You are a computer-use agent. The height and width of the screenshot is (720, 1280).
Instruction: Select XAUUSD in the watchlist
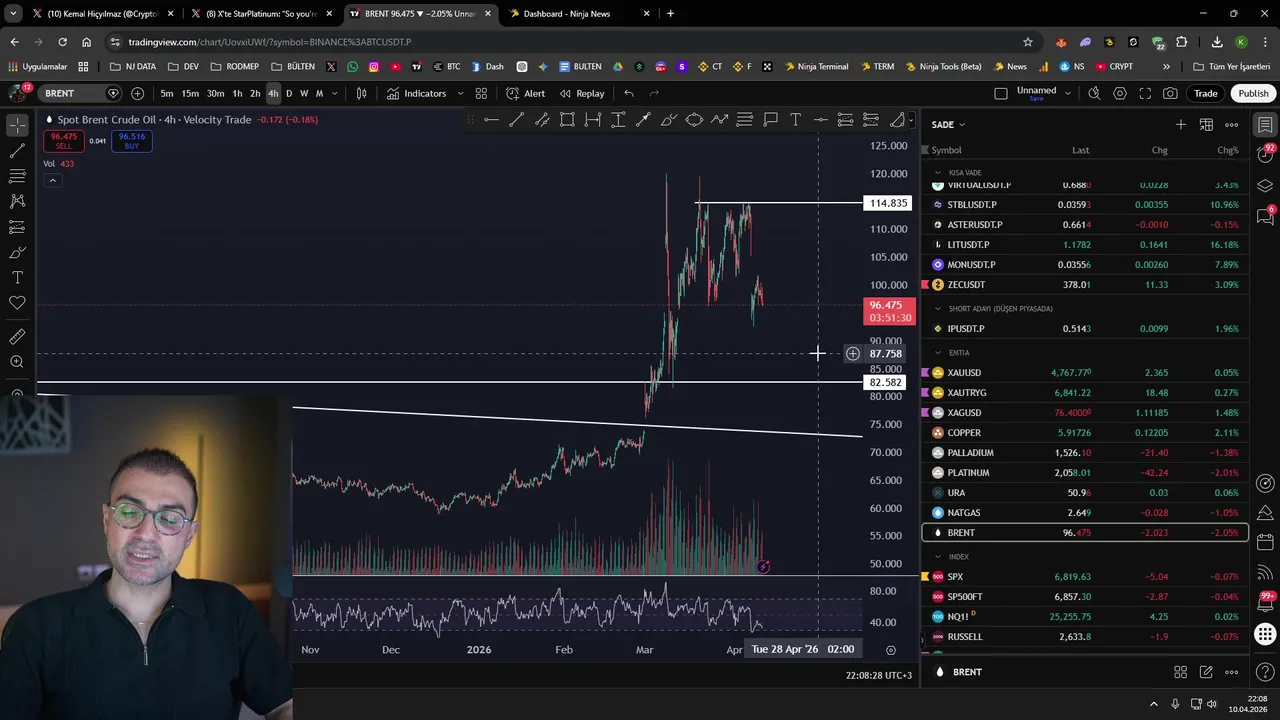1085,373
